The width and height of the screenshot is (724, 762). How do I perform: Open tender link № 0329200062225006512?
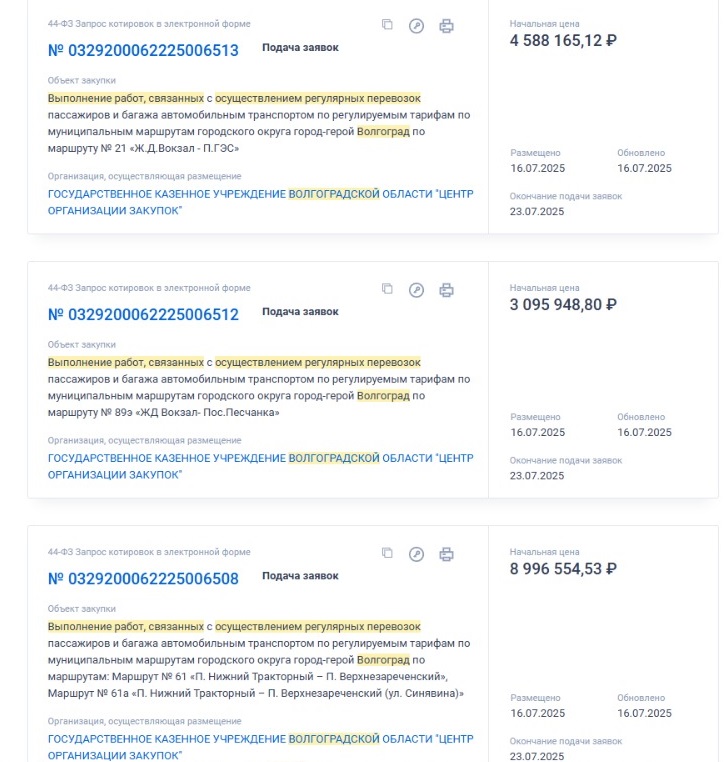143,315
